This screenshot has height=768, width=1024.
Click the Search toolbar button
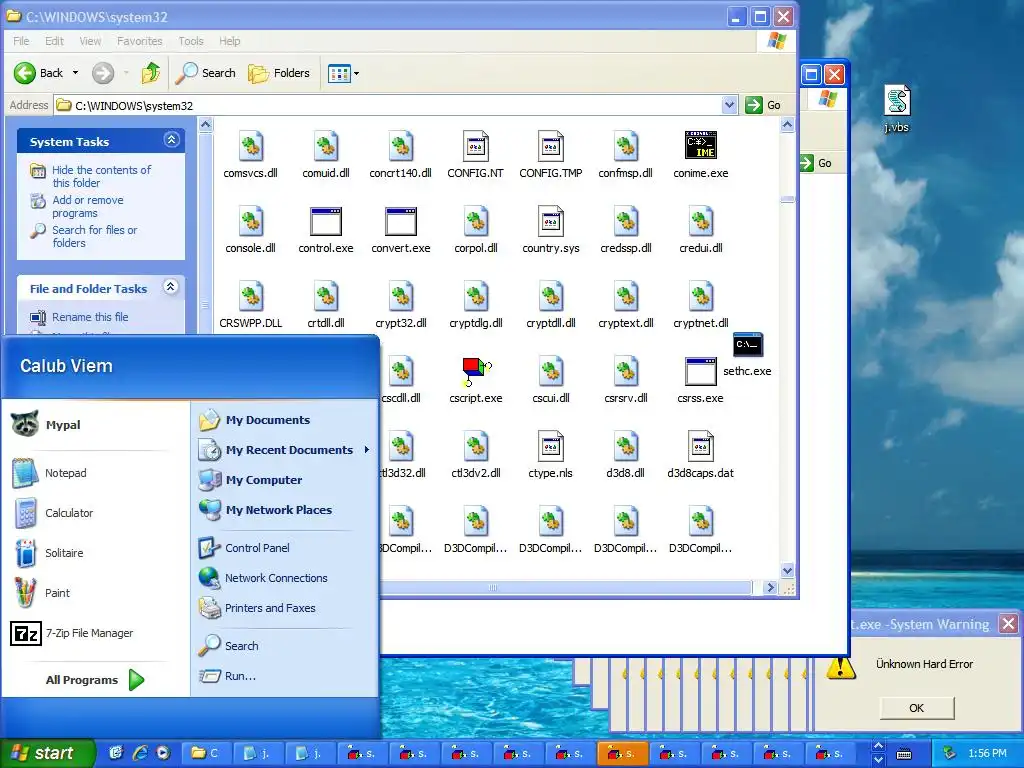pyautogui.click(x=206, y=73)
